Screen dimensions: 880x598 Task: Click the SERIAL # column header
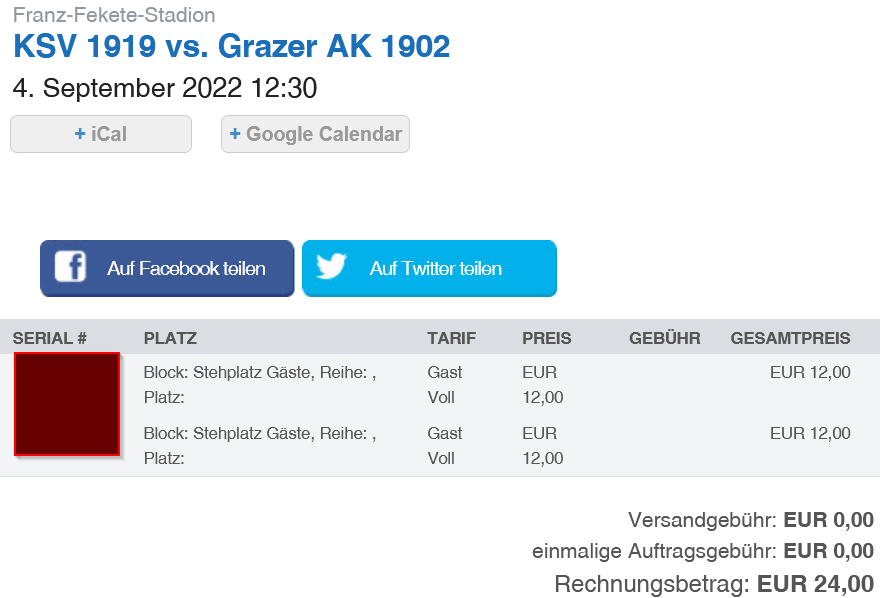[x=49, y=338]
